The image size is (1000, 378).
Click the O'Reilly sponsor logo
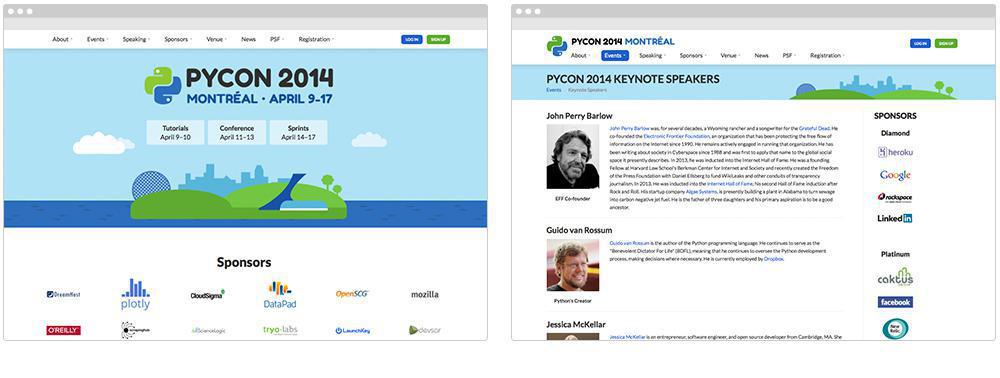coord(63,330)
